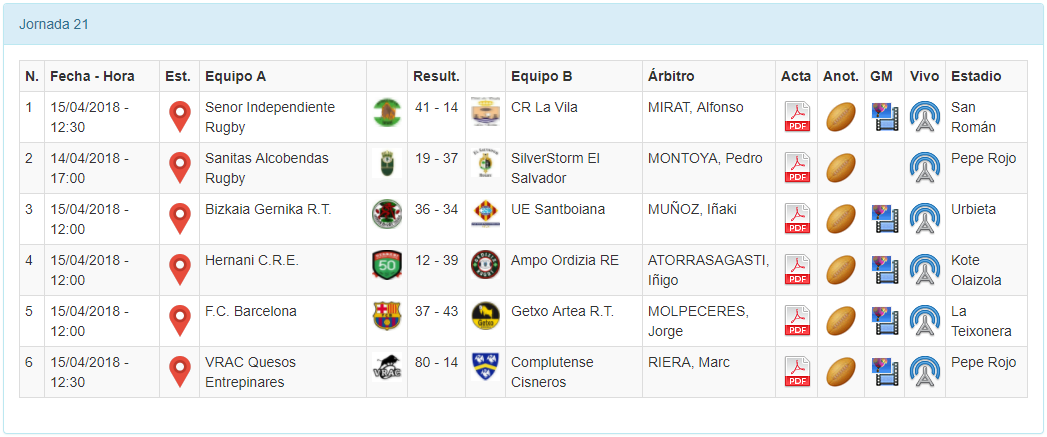Click the Equipo A column header
Image resolution: width=1047 pixels, height=437 pixels.
235,76
